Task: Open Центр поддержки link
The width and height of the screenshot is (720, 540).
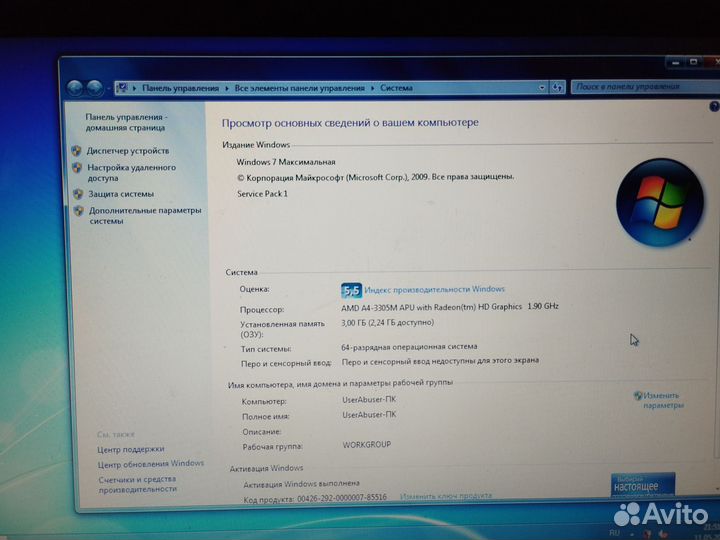Action: click(x=131, y=449)
